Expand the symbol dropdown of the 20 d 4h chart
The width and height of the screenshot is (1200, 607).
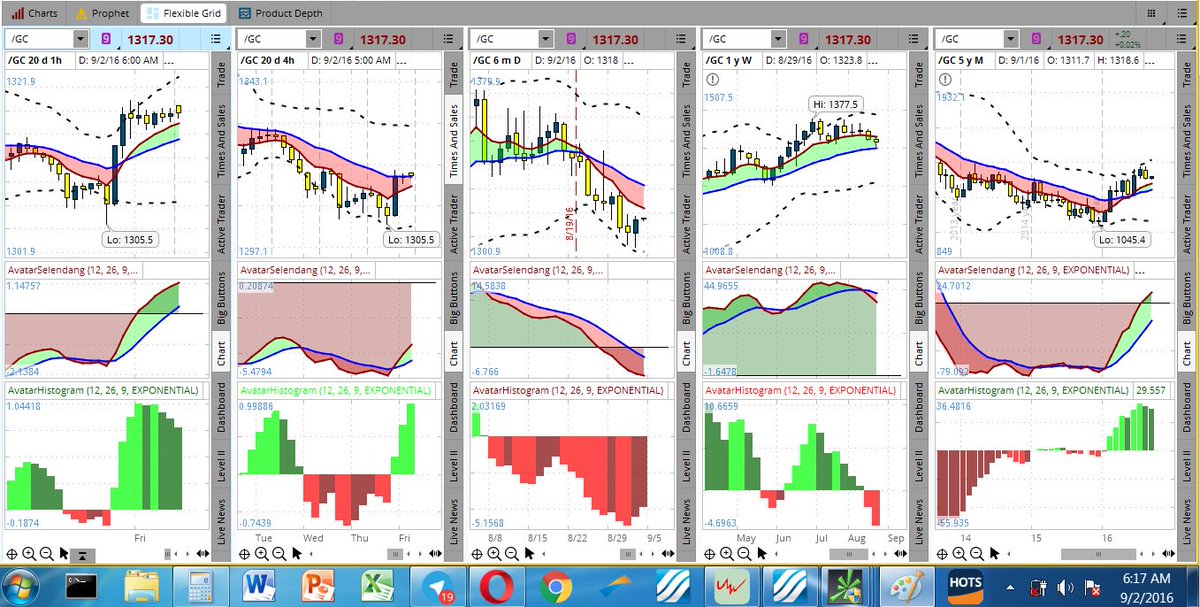pyautogui.click(x=312, y=39)
